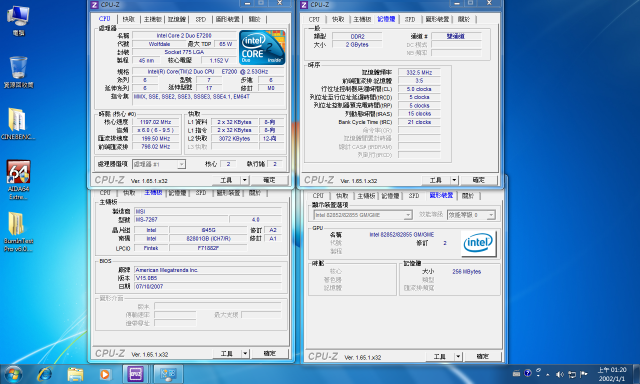Image resolution: width=640 pixels, height=384 pixels.
Task: Click the monitor app taskbar button beside CPU-Z
Action: [x=168, y=374]
